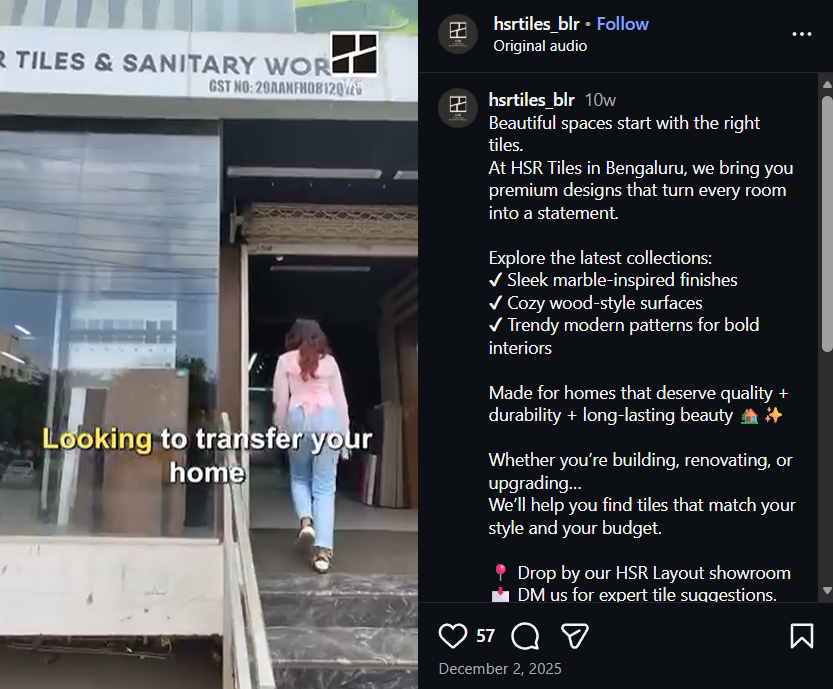This screenshot has height=689, width=833.
Task: Open comments using the speech bubble icon
Action: [525, 635]
